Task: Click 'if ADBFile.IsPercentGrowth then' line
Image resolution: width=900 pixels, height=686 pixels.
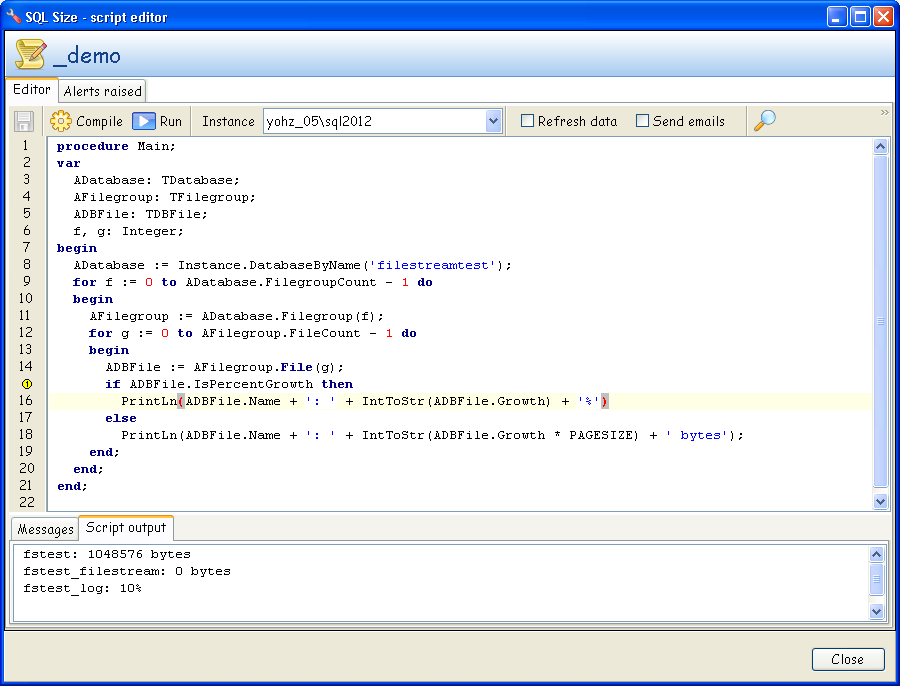Action: 229,384
